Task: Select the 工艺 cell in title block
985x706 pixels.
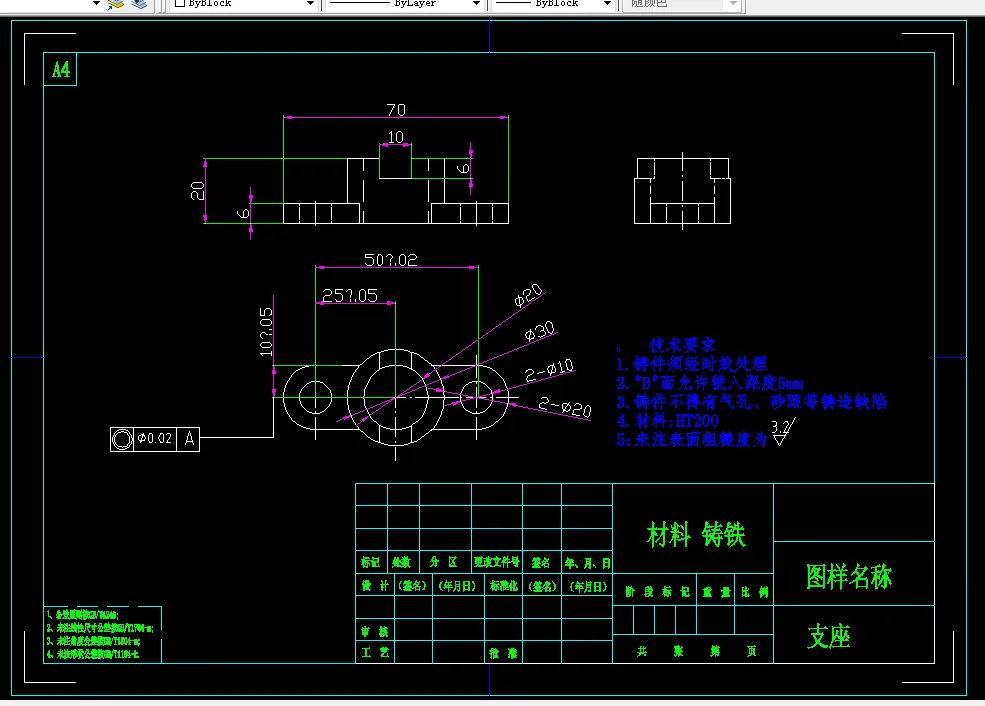Action: click(375, 653)
